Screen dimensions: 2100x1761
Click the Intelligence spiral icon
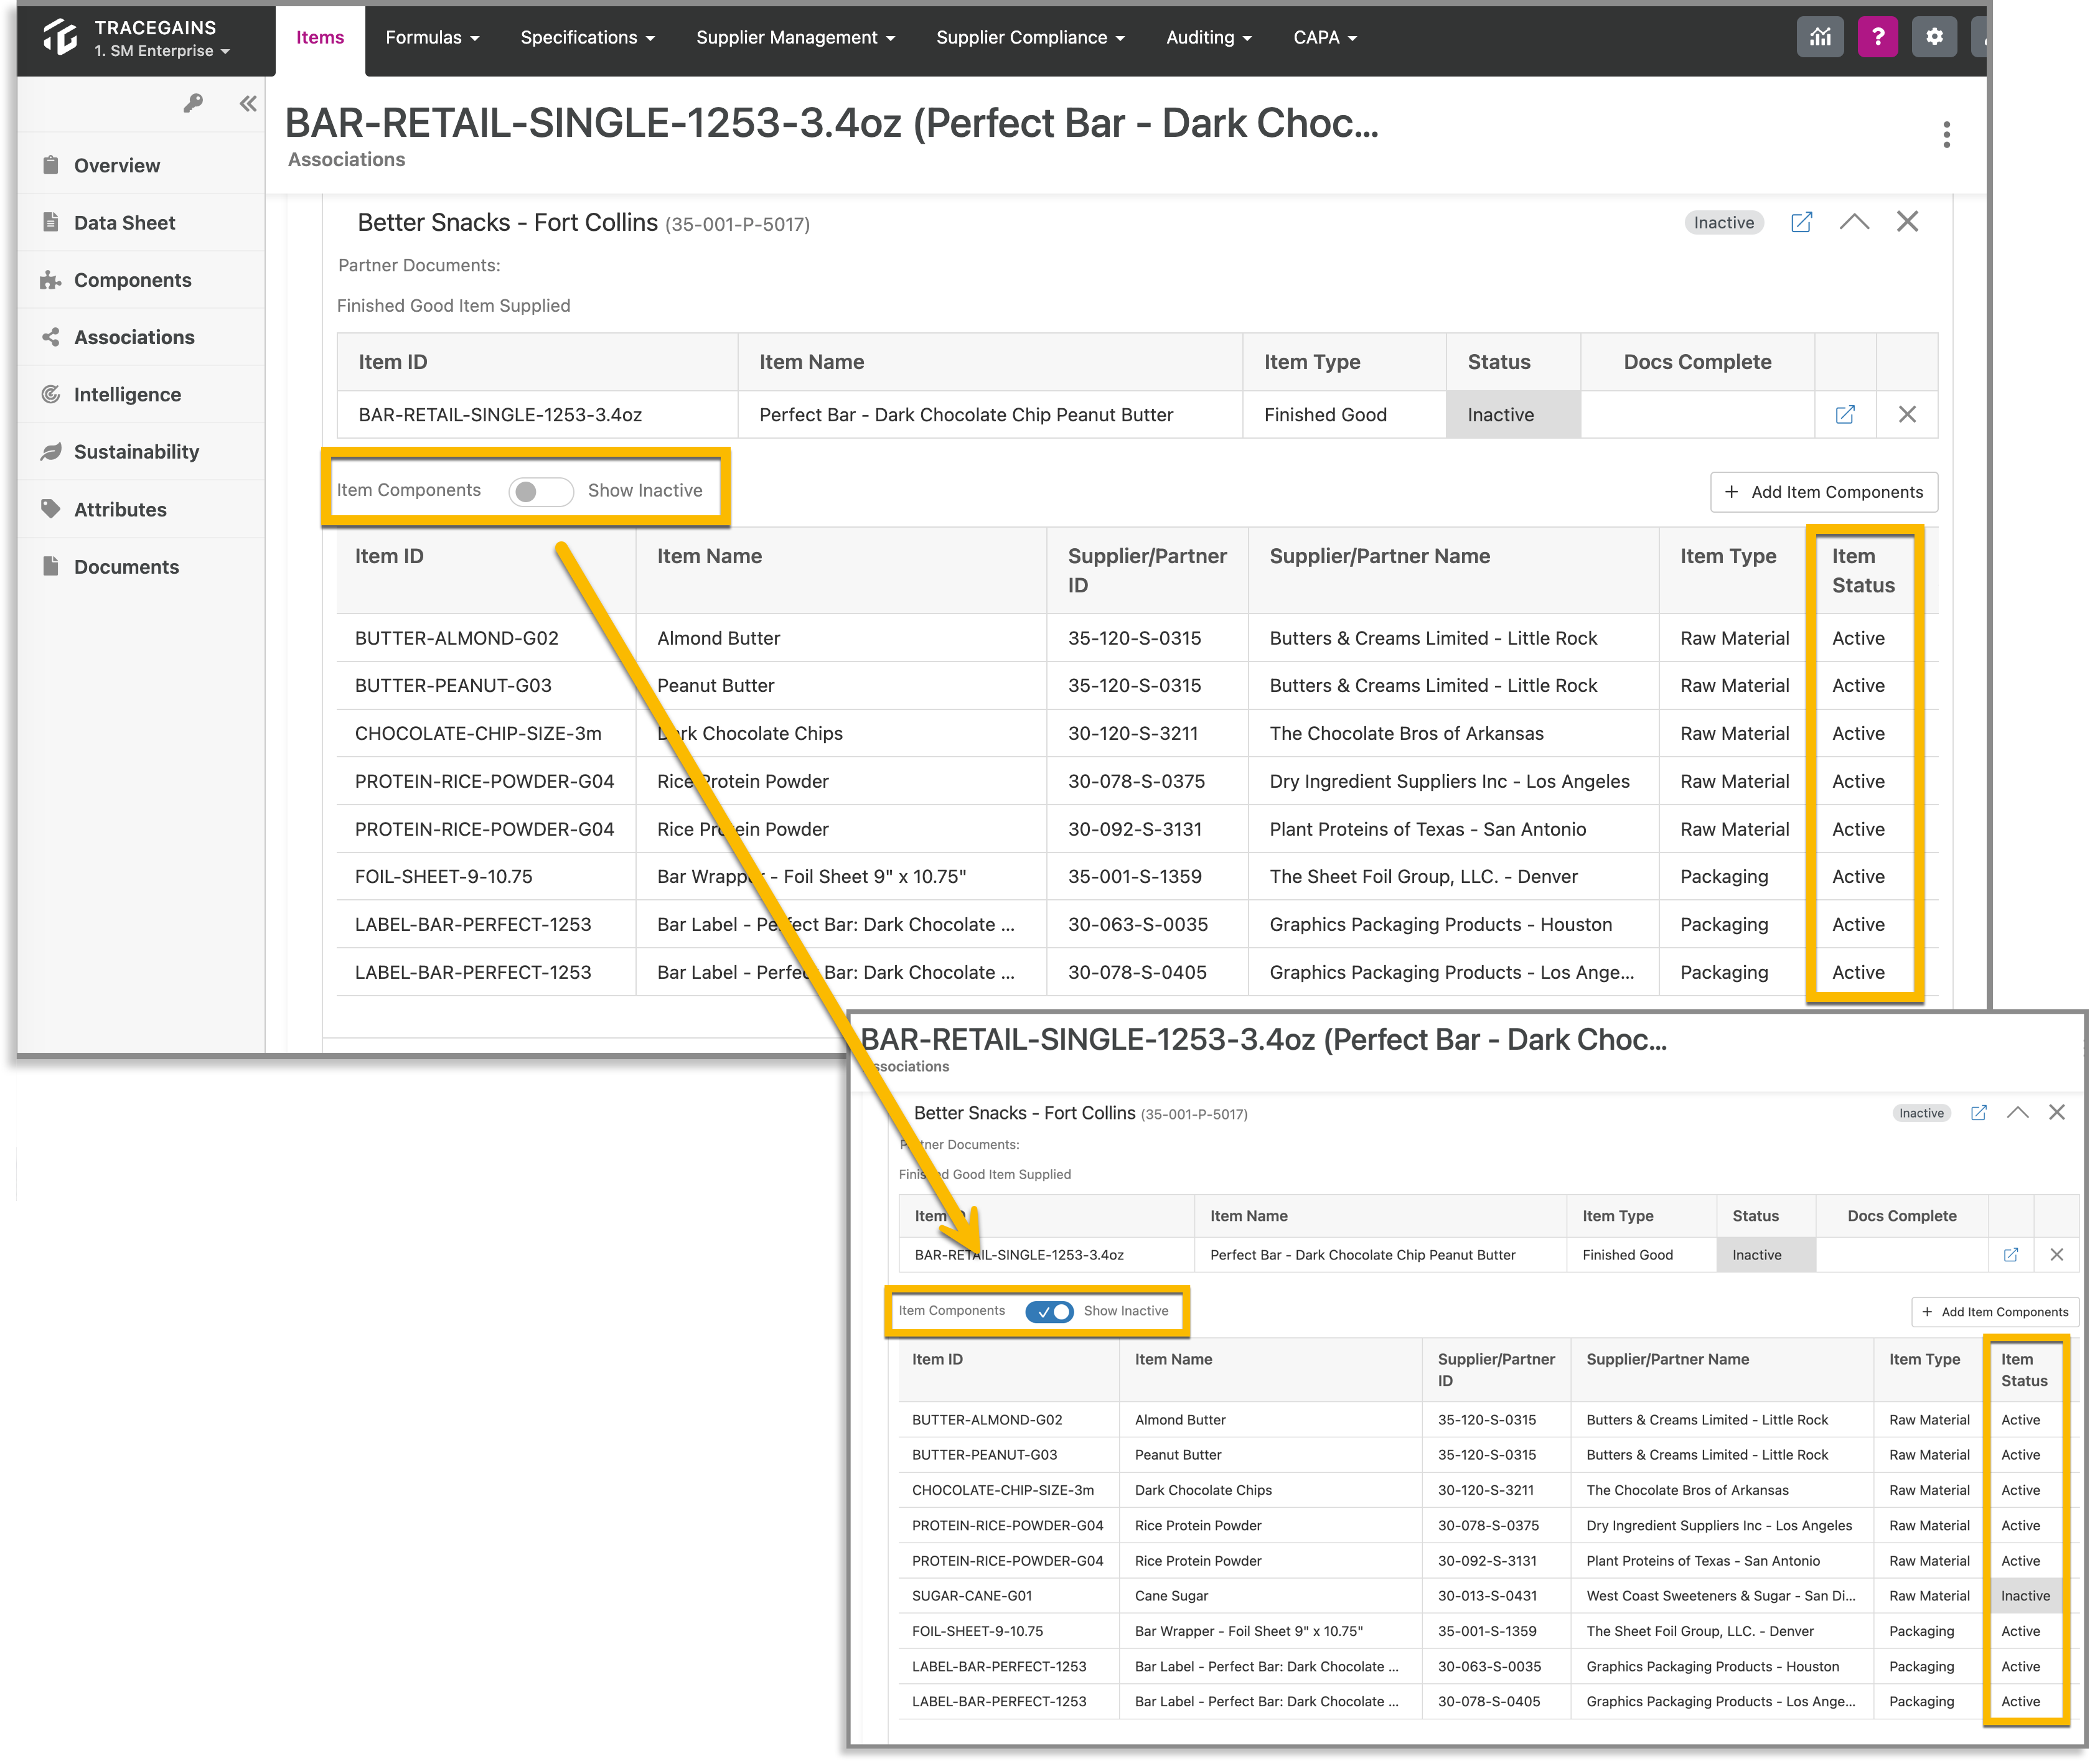point(50,394)
